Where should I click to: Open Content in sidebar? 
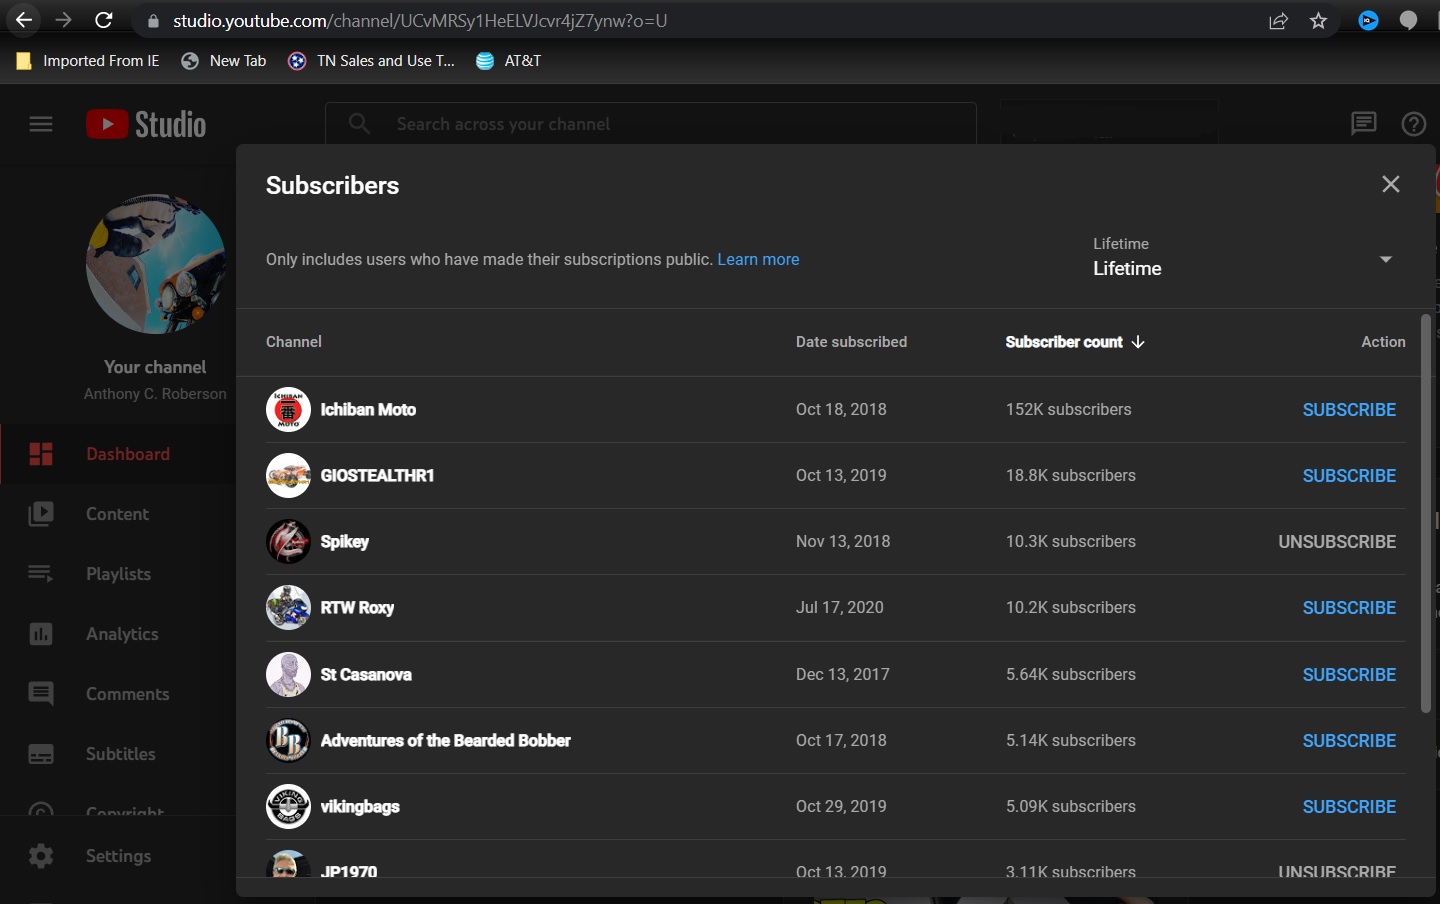tap(118, 514)
